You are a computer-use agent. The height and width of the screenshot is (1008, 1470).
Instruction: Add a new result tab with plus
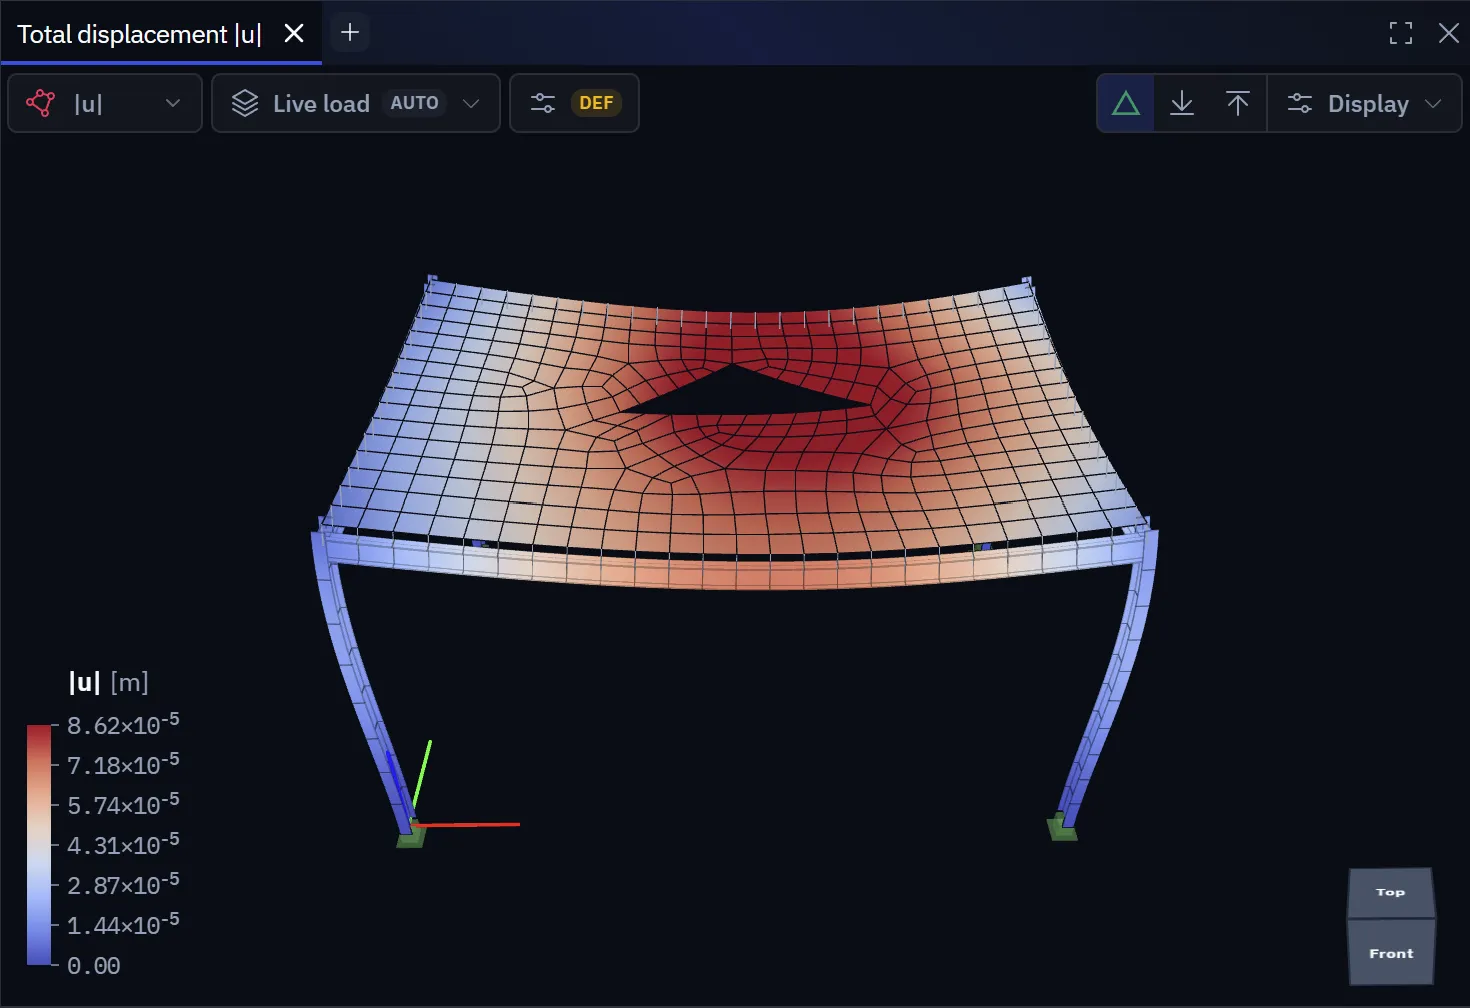[350, 33]
